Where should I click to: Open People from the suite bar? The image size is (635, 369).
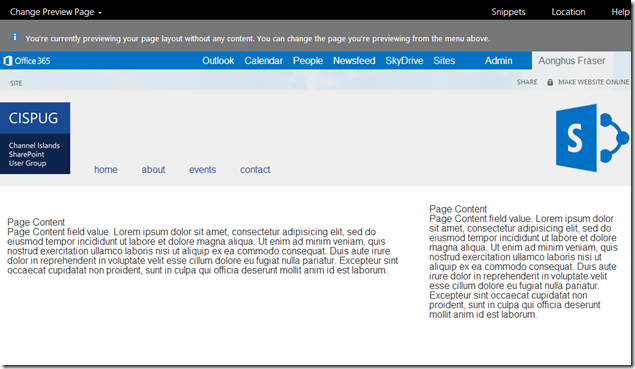point(308,61)
